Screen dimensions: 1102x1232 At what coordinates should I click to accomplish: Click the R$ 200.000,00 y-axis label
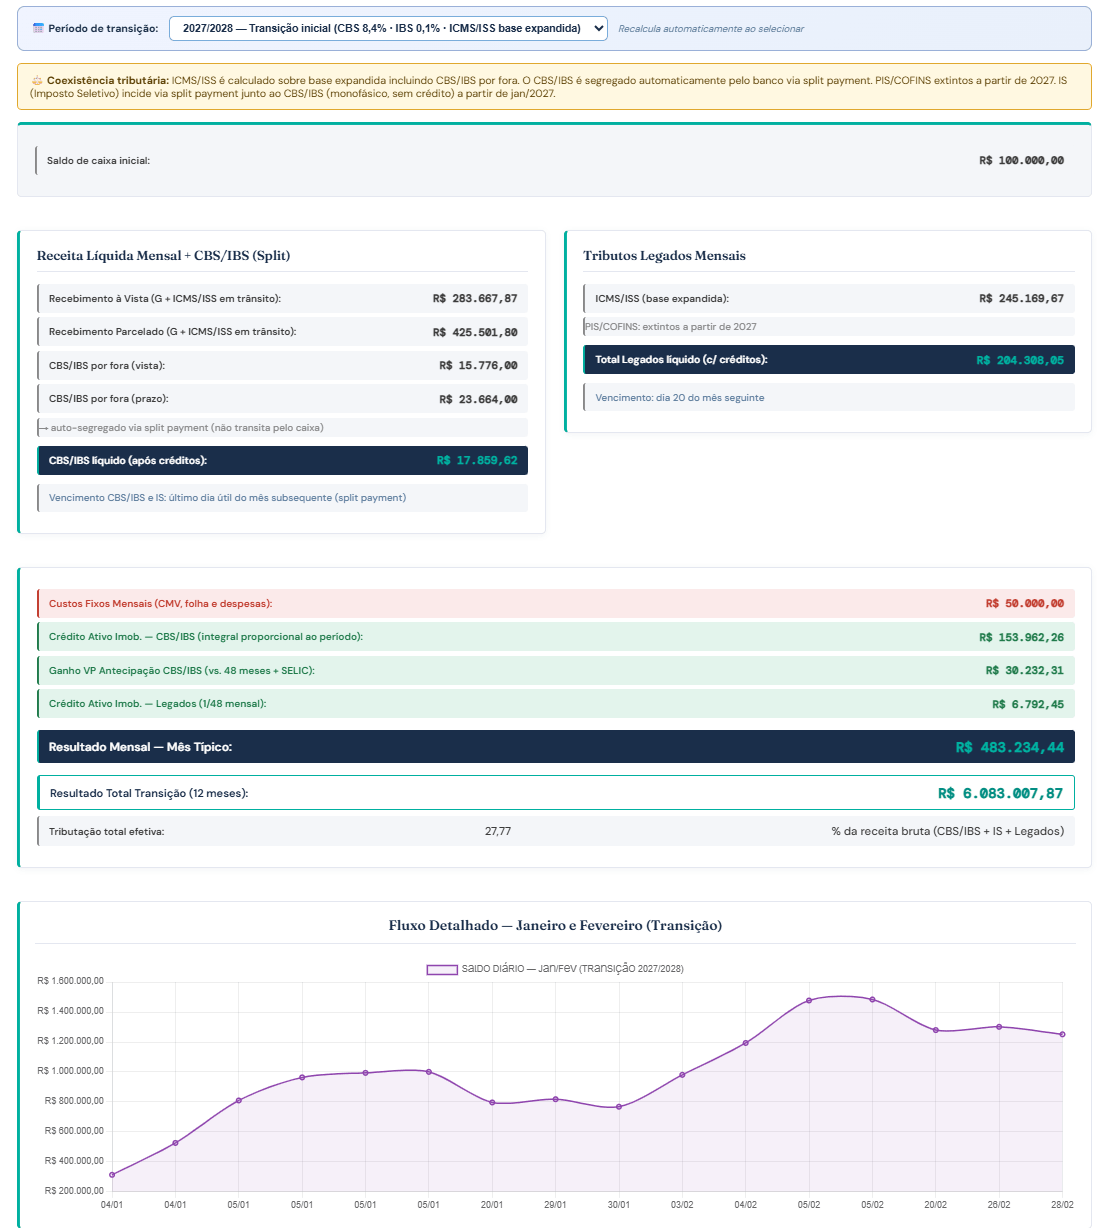tap(74, 1191)
